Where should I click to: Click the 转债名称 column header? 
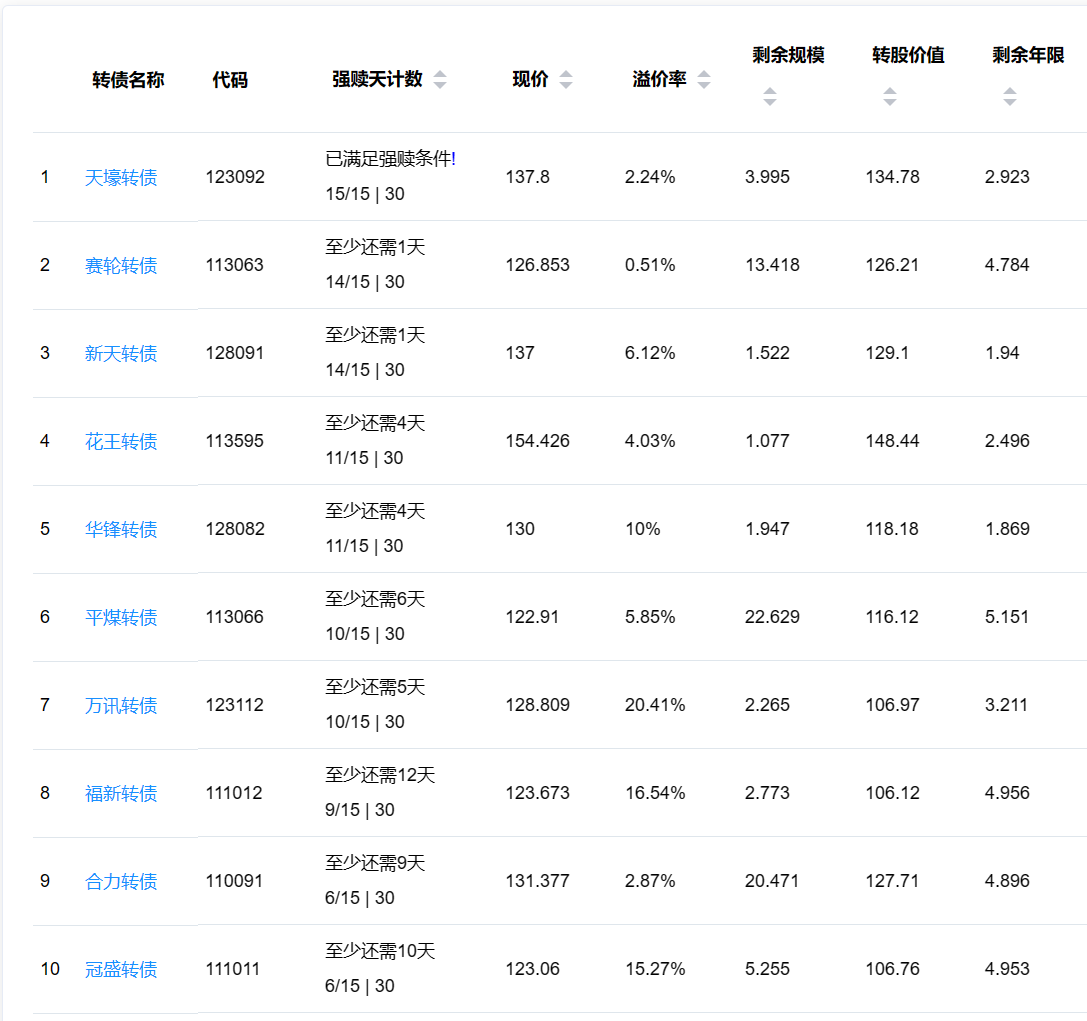click(128, 80)
